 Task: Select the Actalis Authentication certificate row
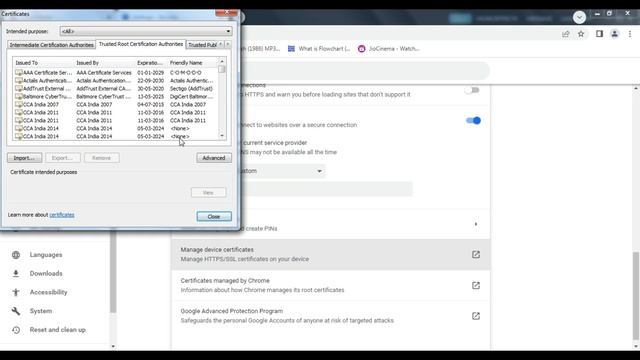tap(115, 81)
